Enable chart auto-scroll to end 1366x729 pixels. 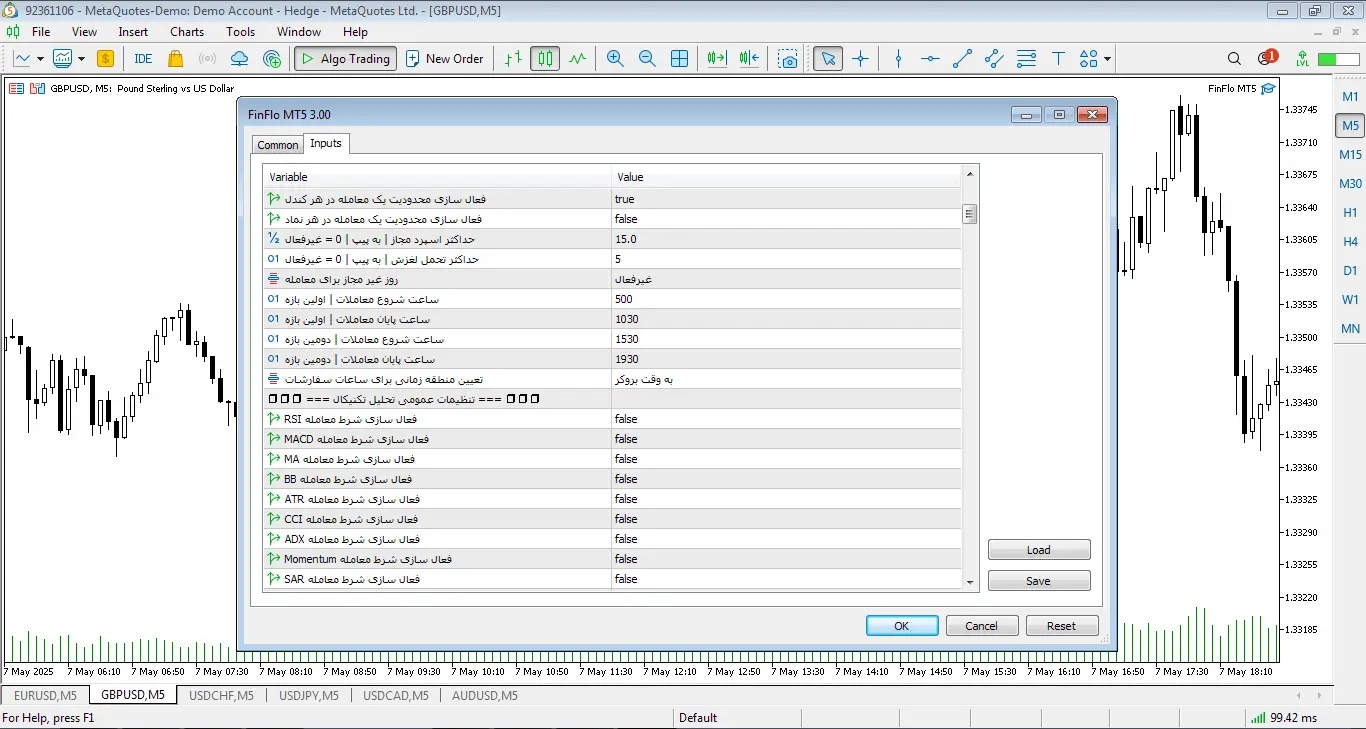click(717, 59)
